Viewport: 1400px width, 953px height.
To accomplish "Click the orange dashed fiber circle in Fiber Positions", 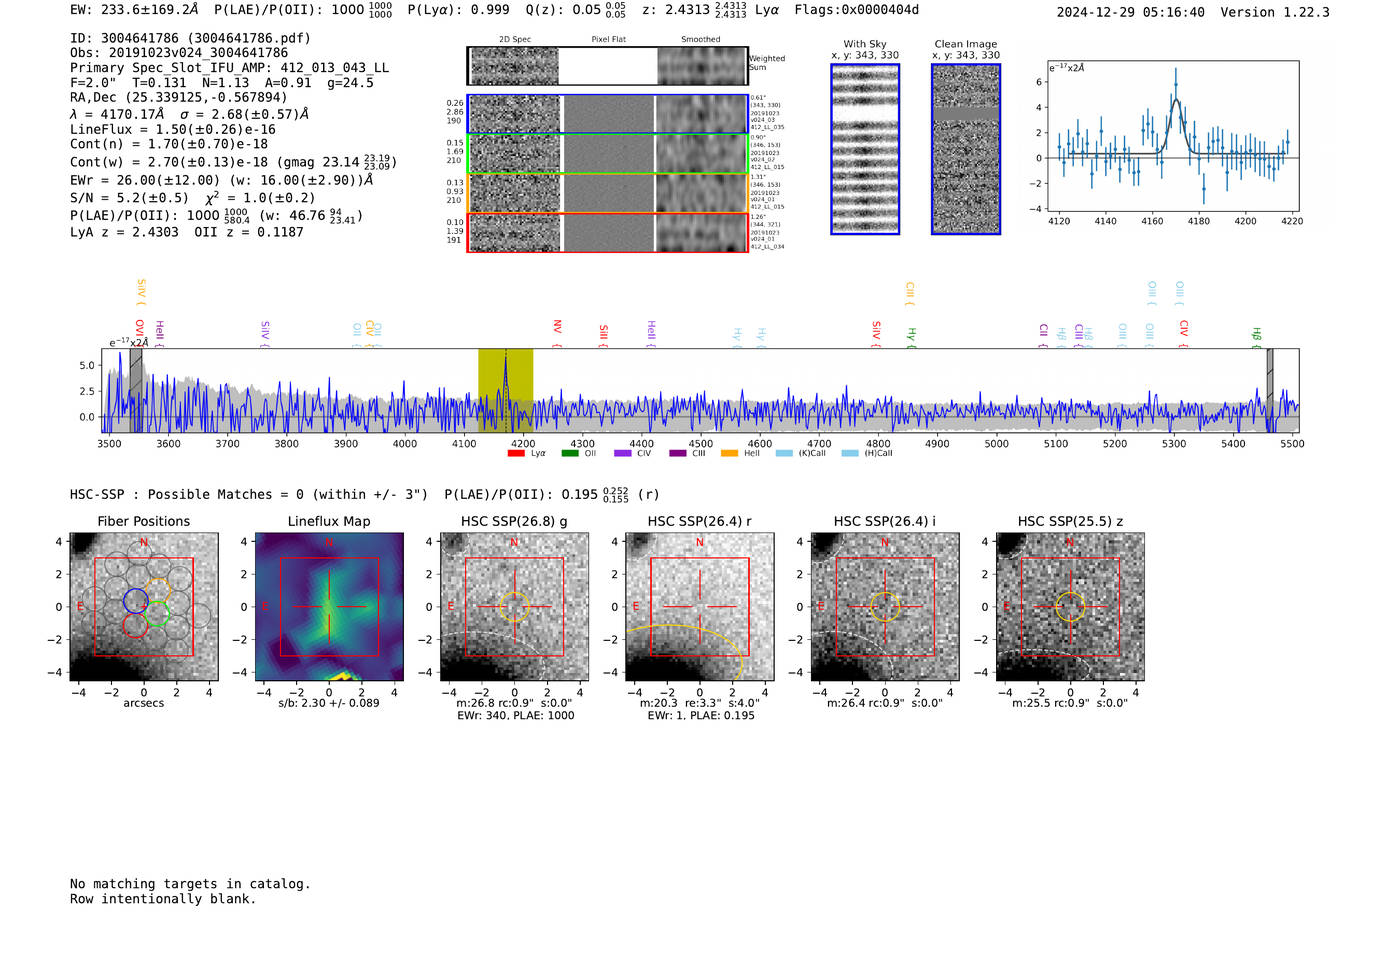I will [x=158, y=590].
